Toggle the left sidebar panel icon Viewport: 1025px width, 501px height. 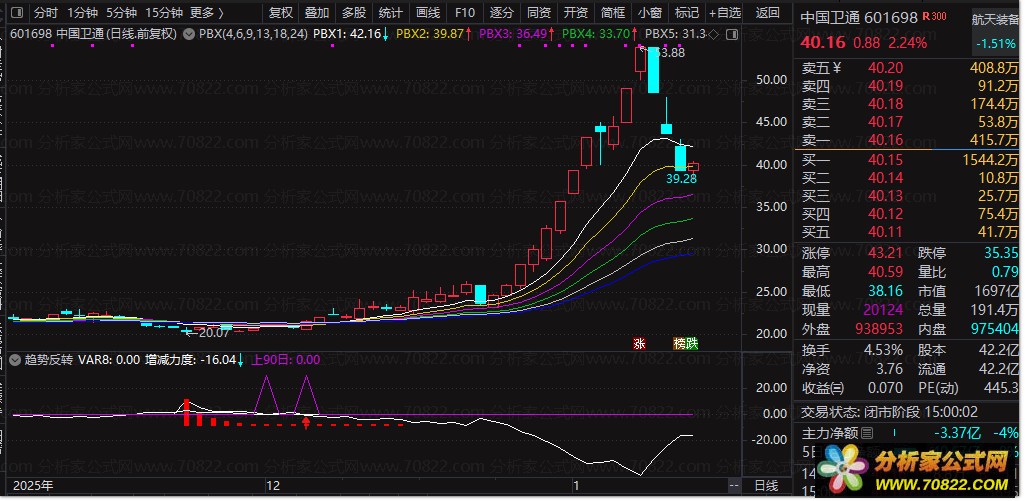coord(18,12)
